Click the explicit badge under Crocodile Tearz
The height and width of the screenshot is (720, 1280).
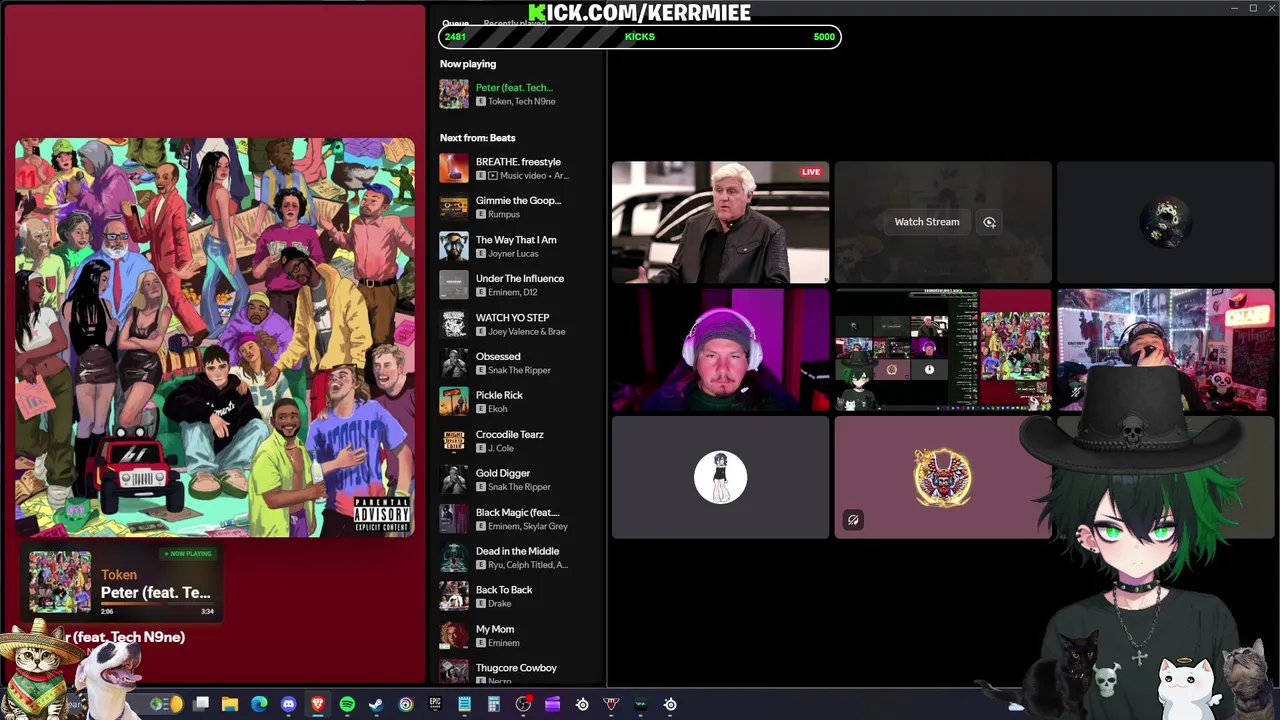(x=481, y=448)
